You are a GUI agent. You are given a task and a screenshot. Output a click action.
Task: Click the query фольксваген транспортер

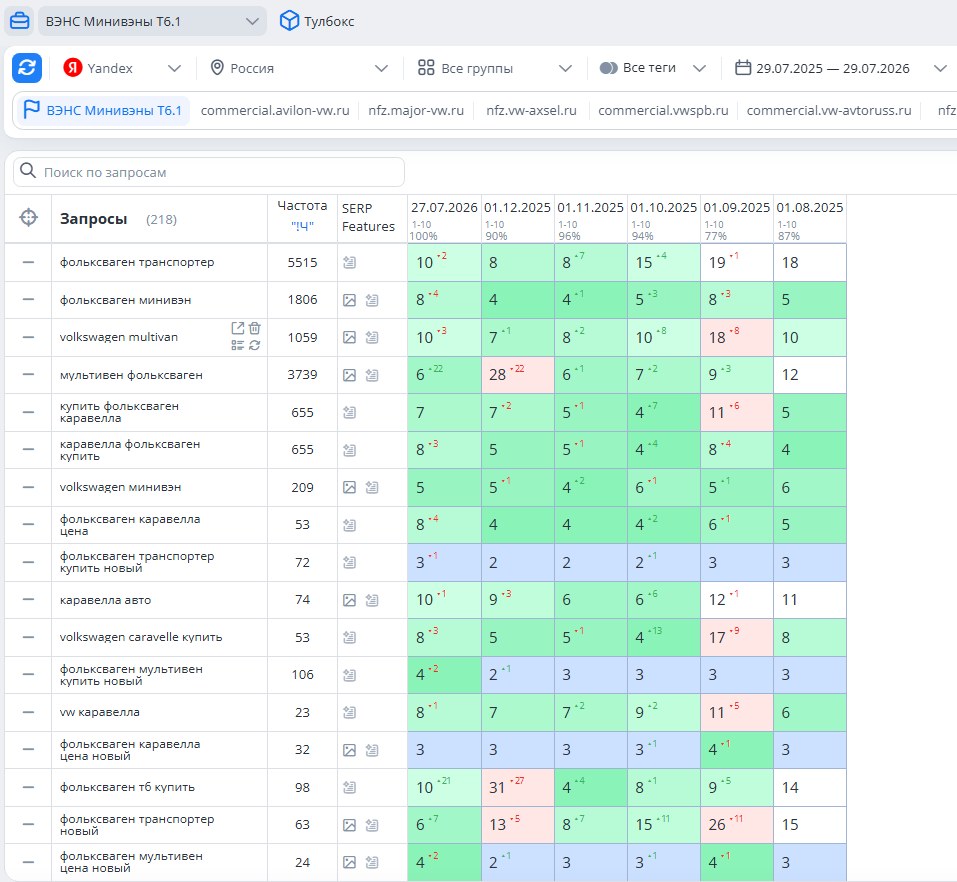coord(137,262)
